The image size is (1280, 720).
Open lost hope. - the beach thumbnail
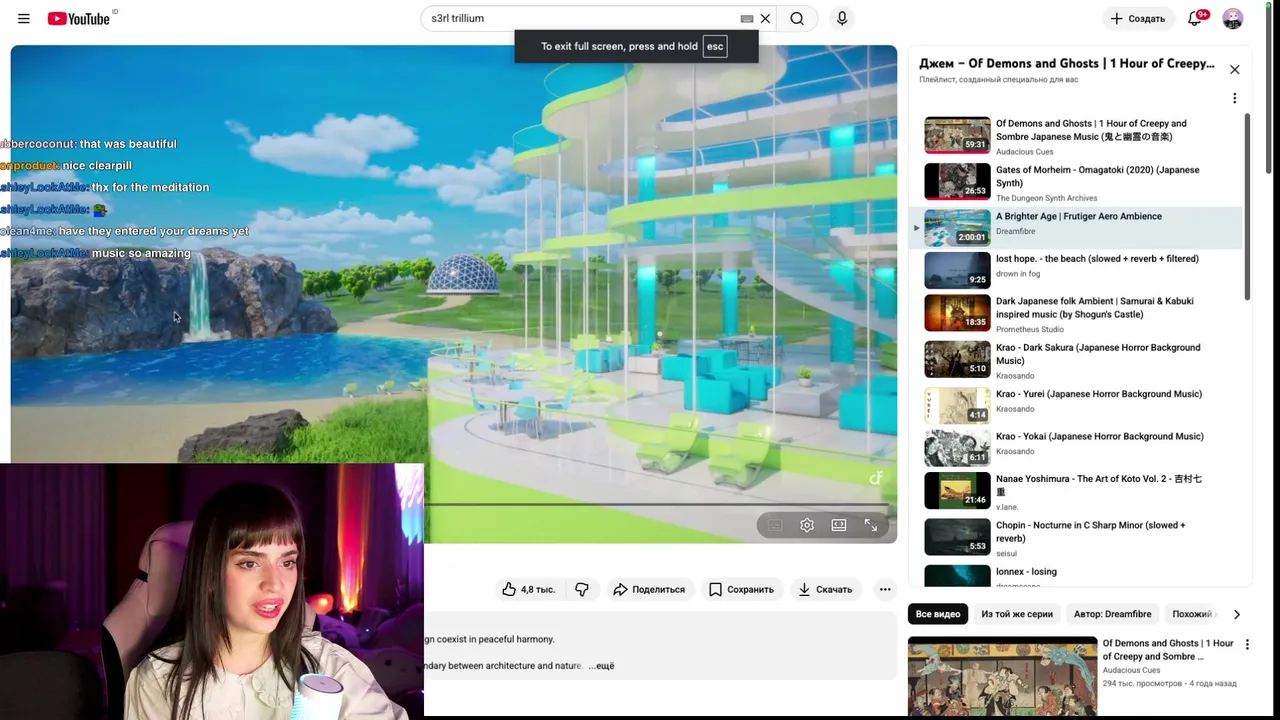coord(957,270)
